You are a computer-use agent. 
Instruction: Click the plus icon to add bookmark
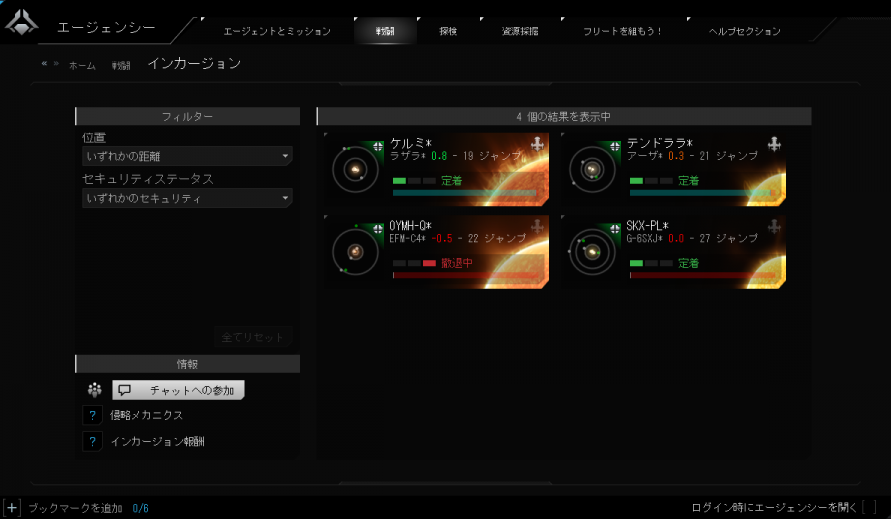point(12,508)
